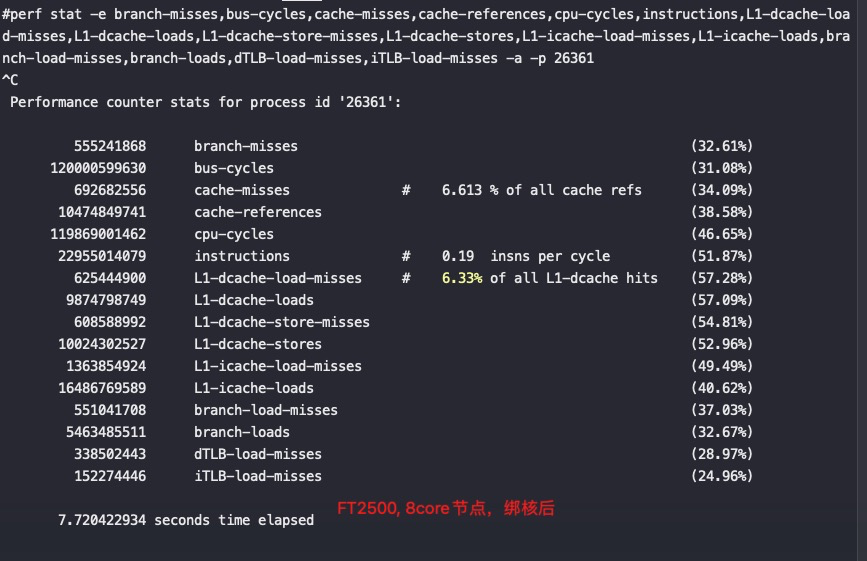
Task: Click 6.613 % of all cache refs
Action: [541, 190]
